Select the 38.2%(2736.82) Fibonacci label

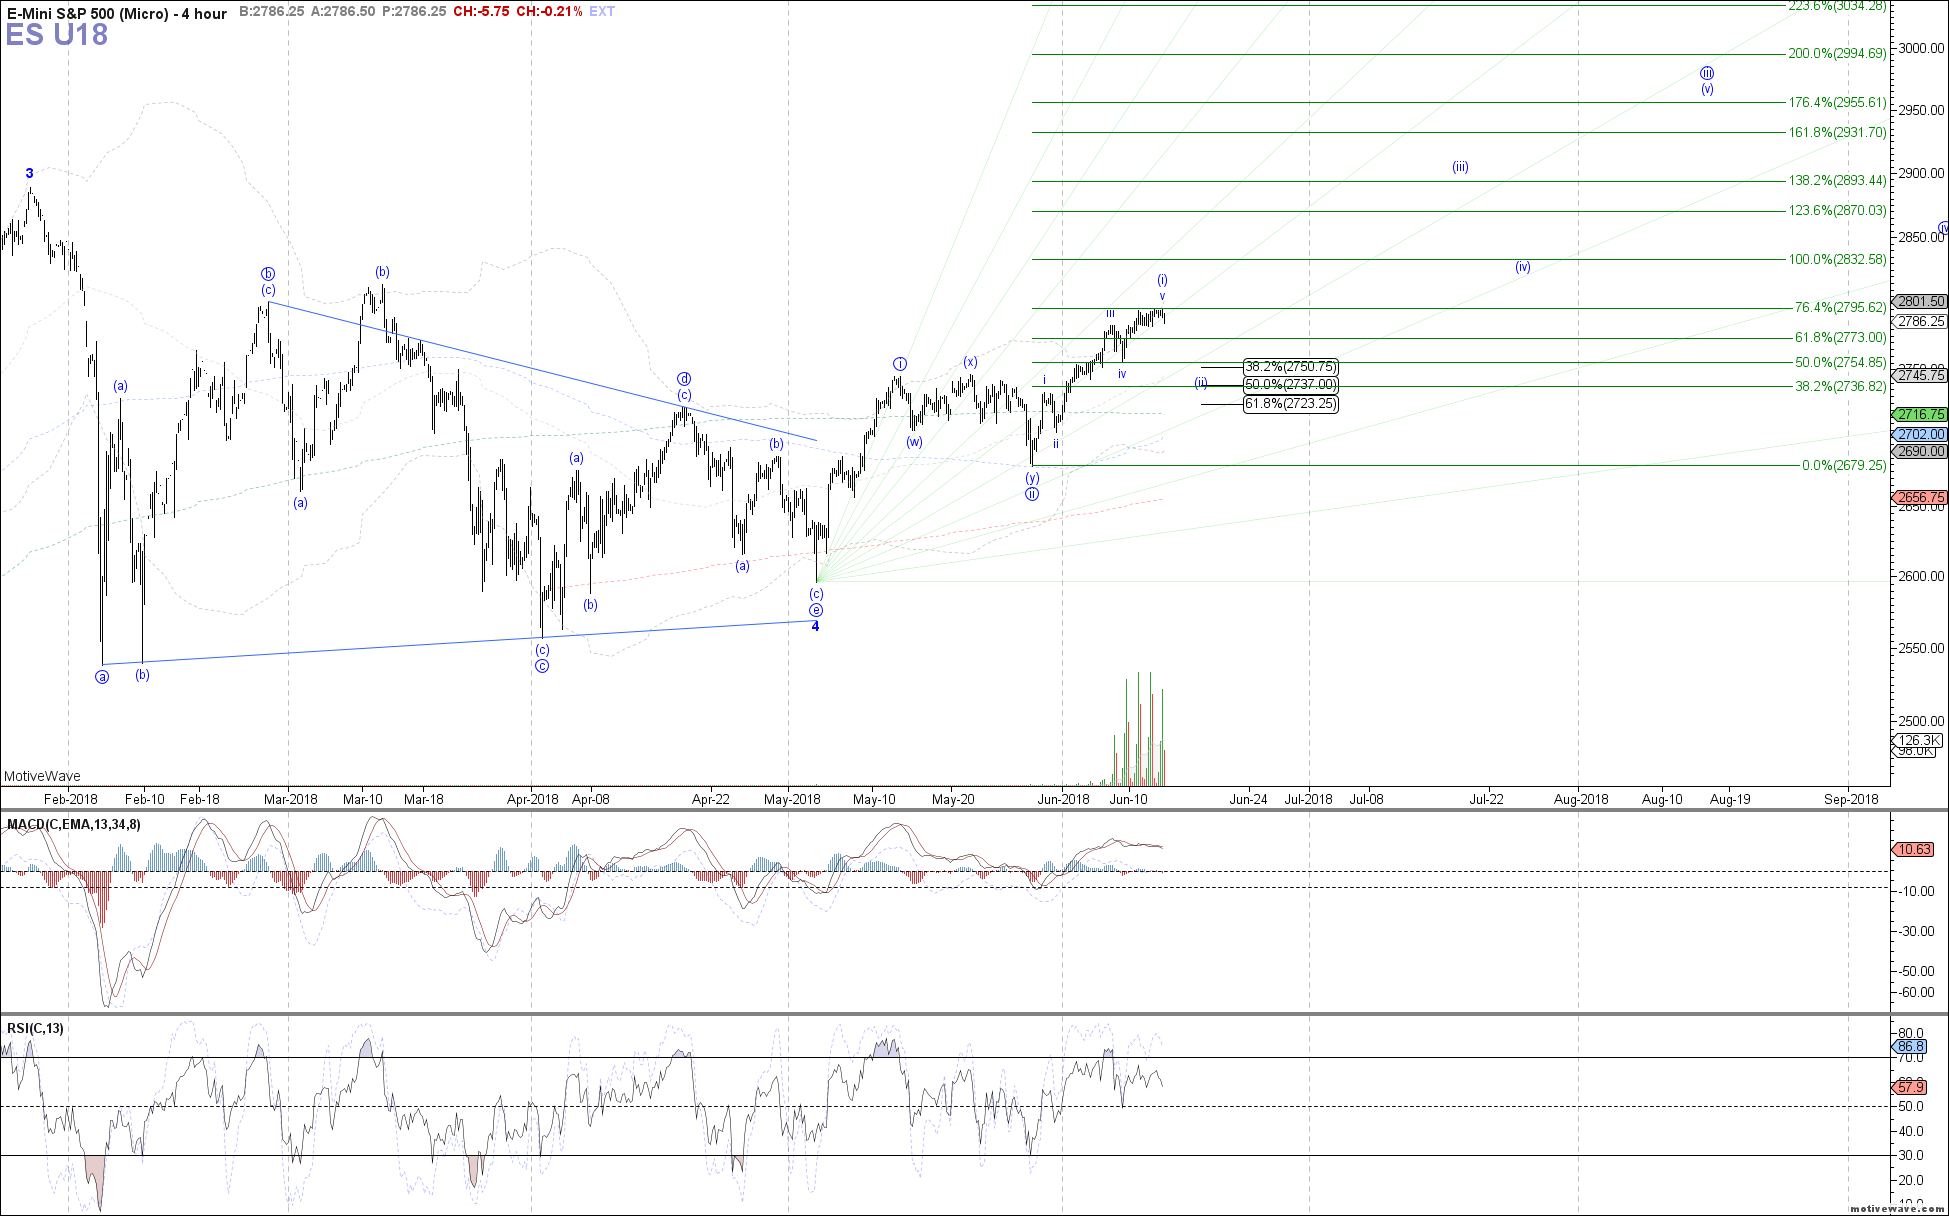(x=1840, y=387)
